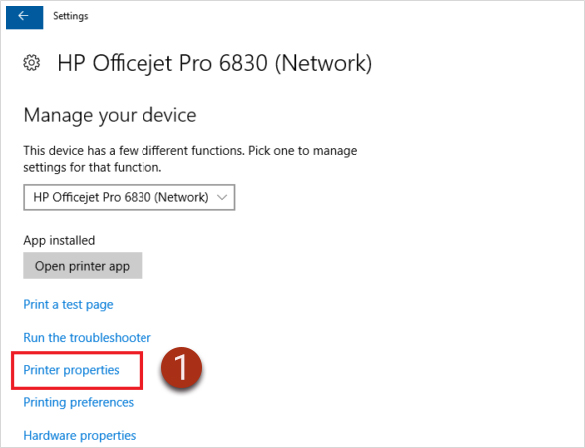Open Hardware properties
The height and width of the screenshot is (448, 585).
tap(79, 435)
